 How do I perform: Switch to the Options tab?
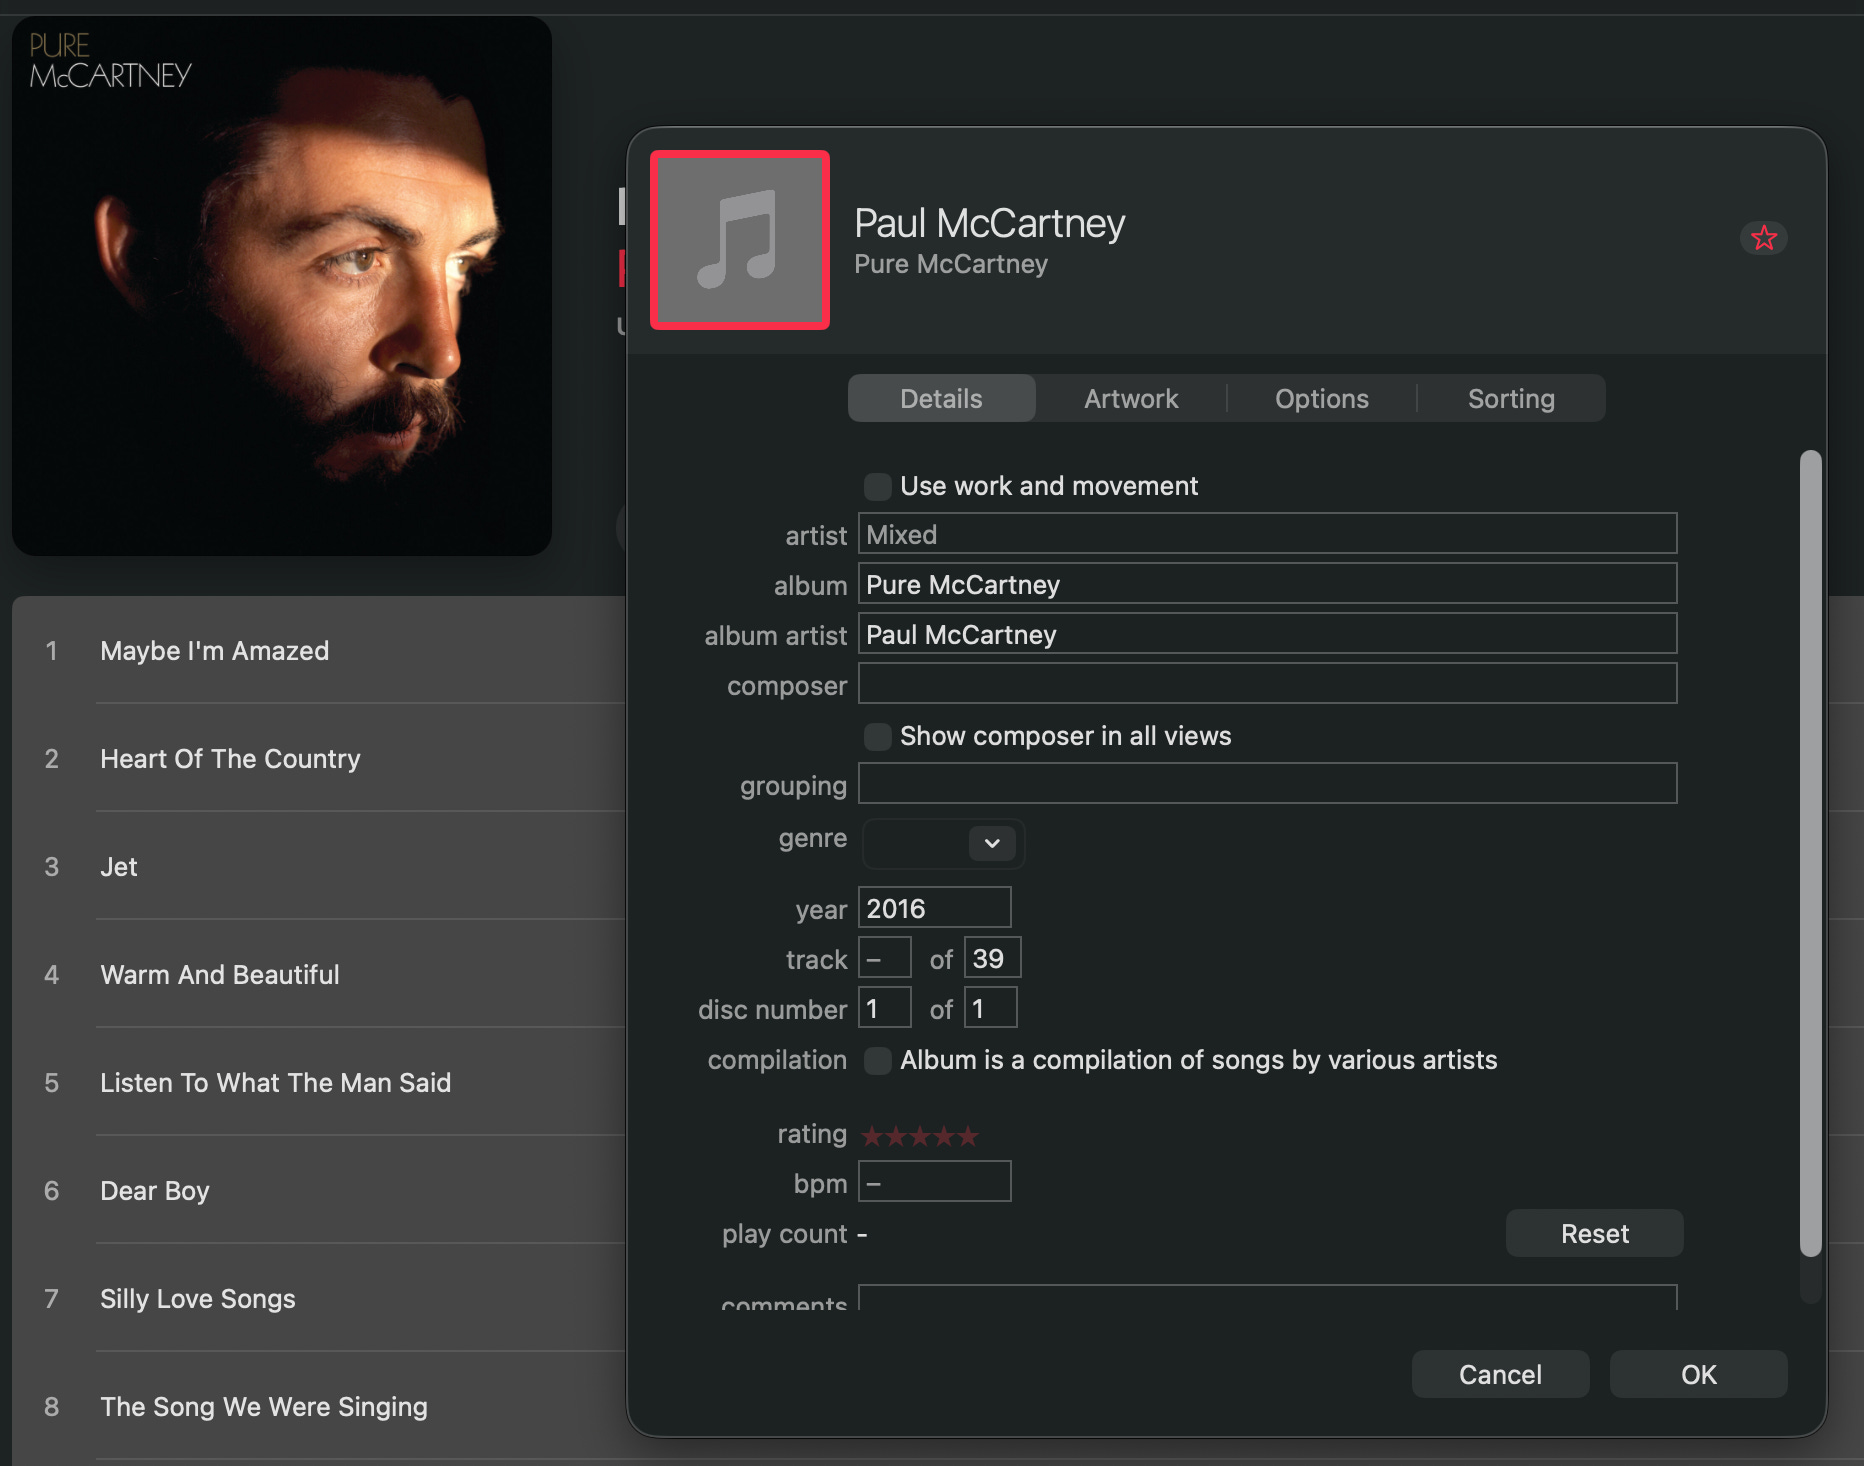pos(1321,398)
